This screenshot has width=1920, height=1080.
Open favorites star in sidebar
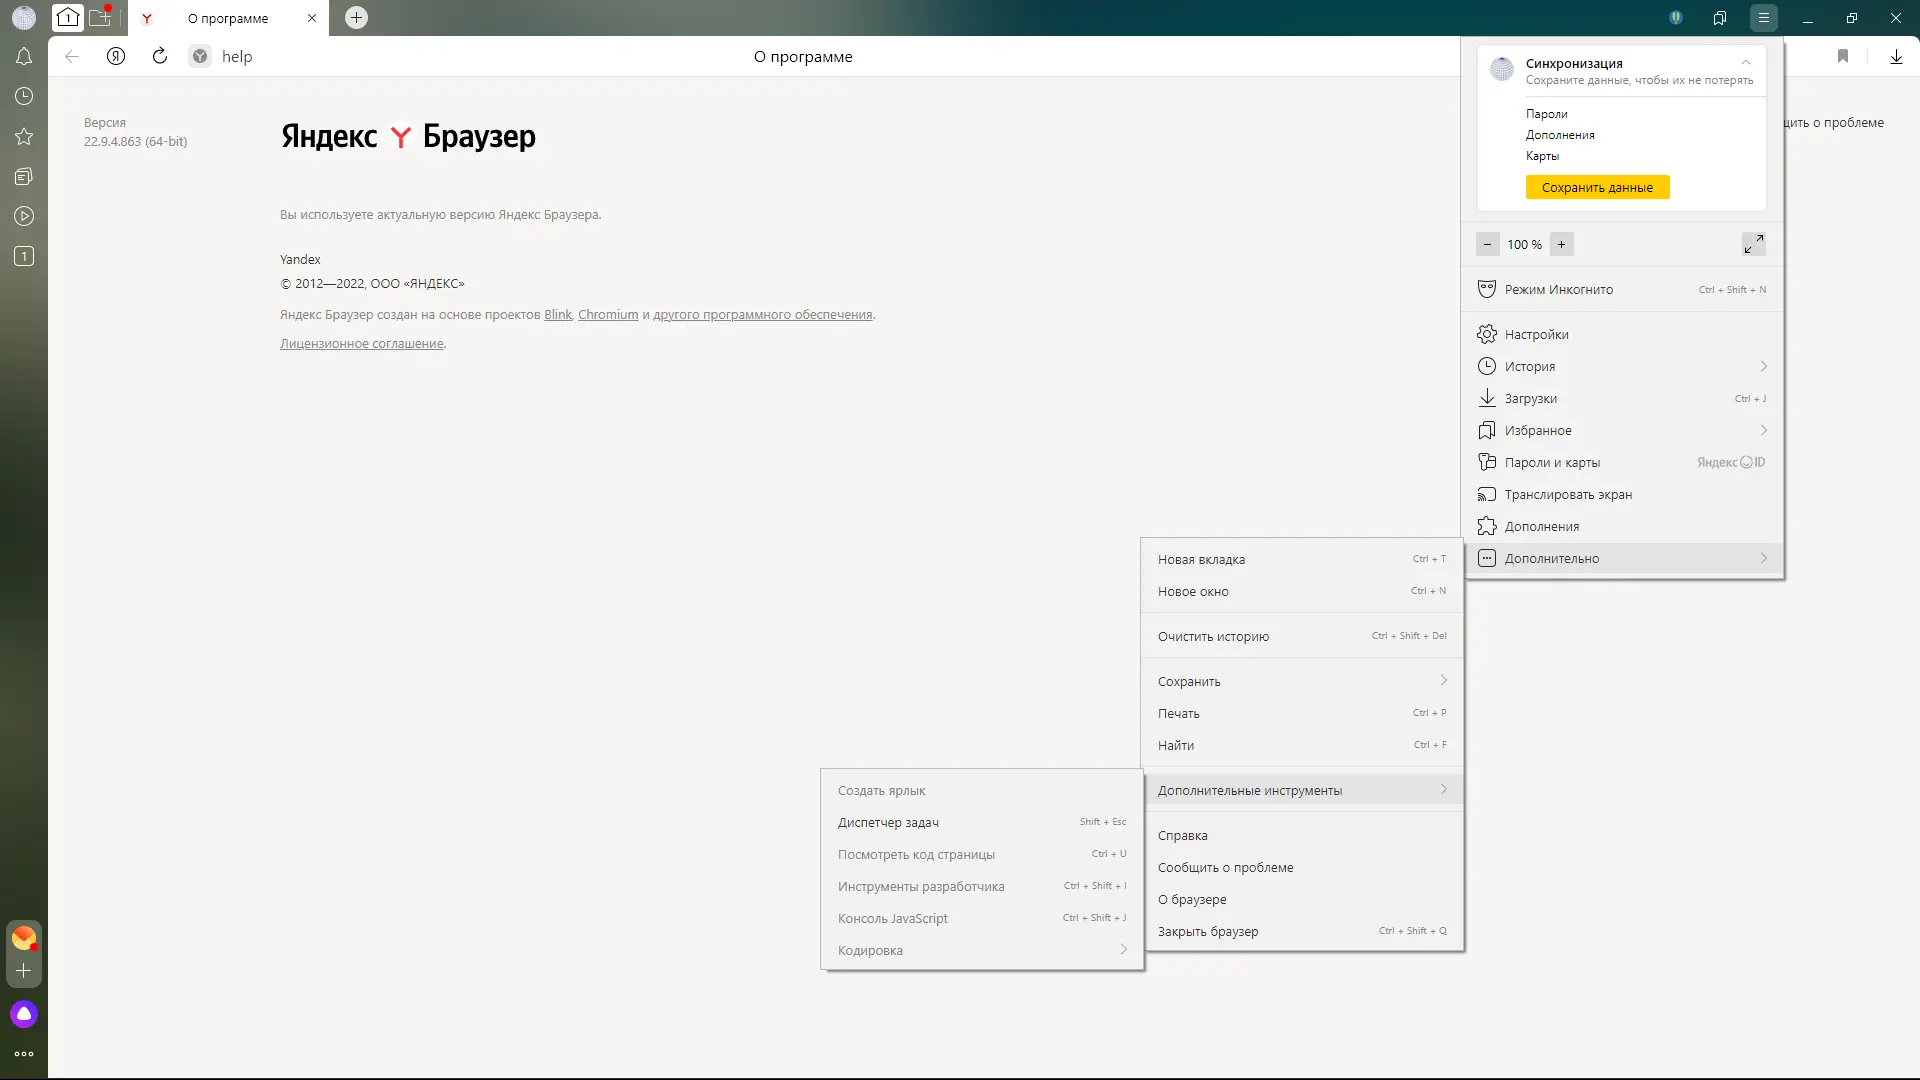pyautogui.click(x=24, y=137)
